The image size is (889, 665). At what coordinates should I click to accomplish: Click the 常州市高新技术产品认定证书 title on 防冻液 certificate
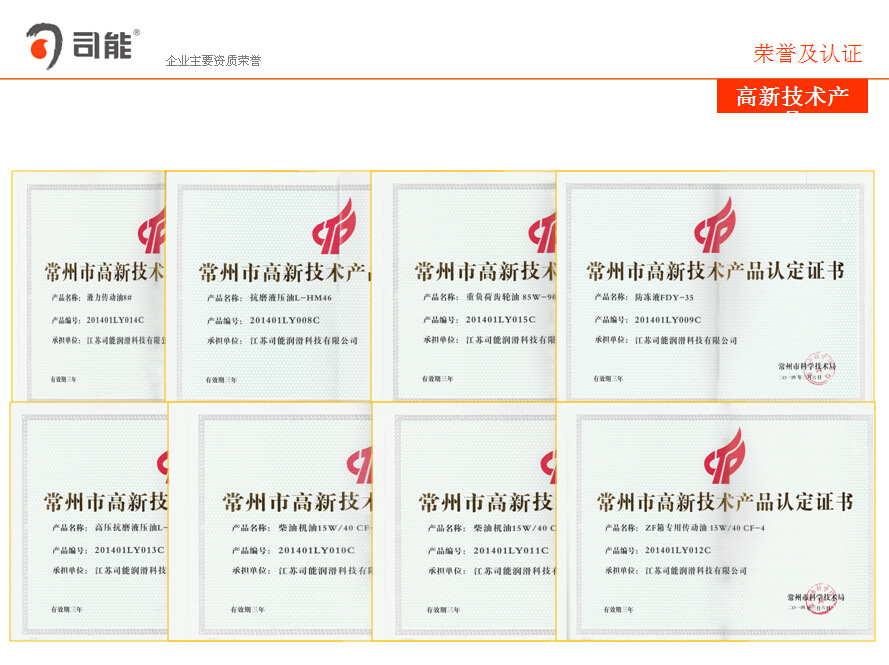click(x=715, y=271)
